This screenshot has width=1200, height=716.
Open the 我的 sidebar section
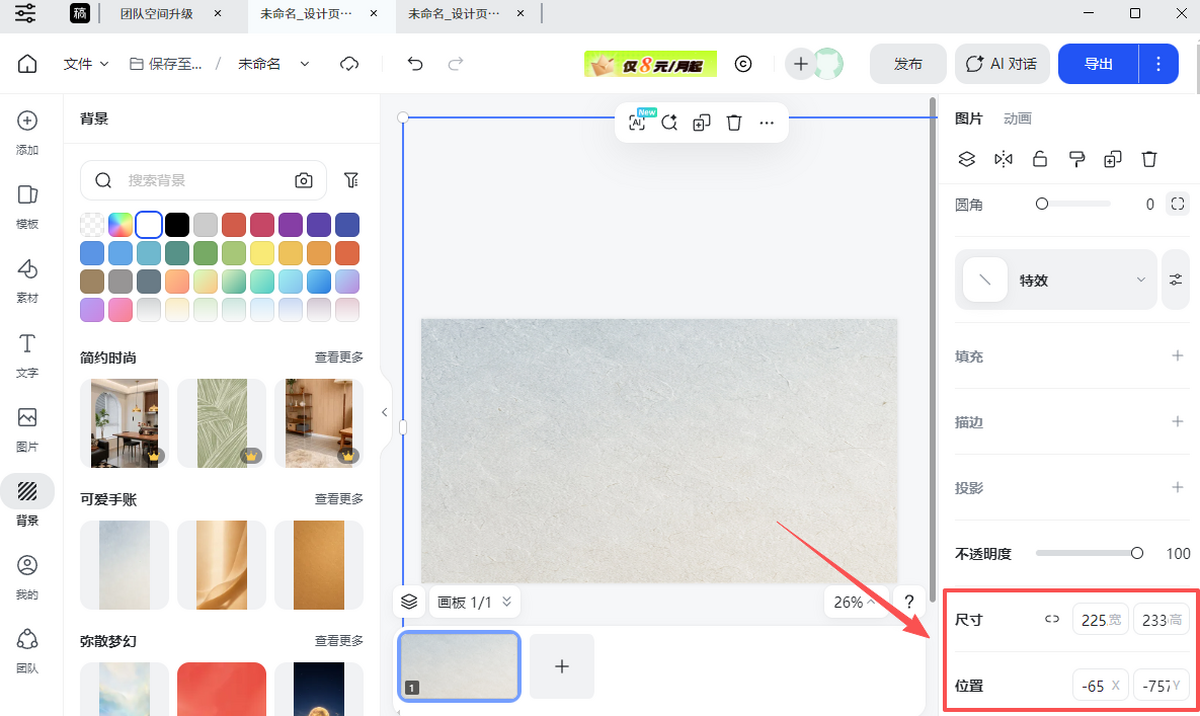27,578
